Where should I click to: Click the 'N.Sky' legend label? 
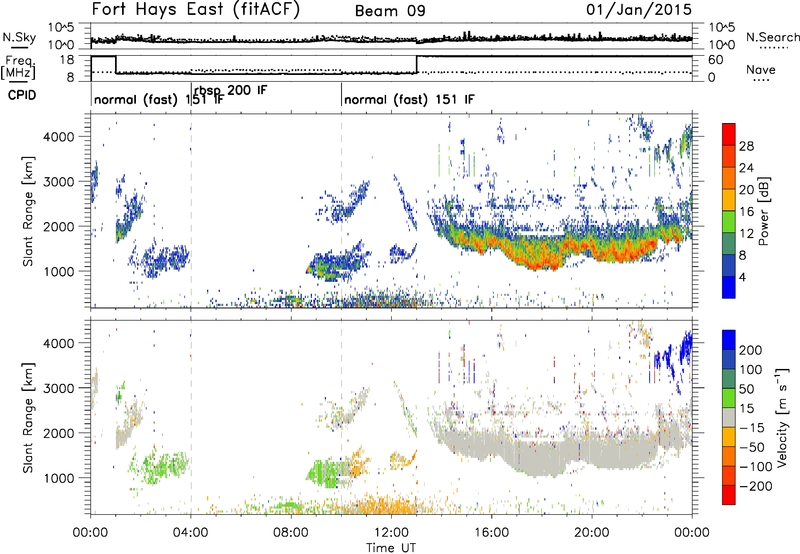[x=19, y=37]
